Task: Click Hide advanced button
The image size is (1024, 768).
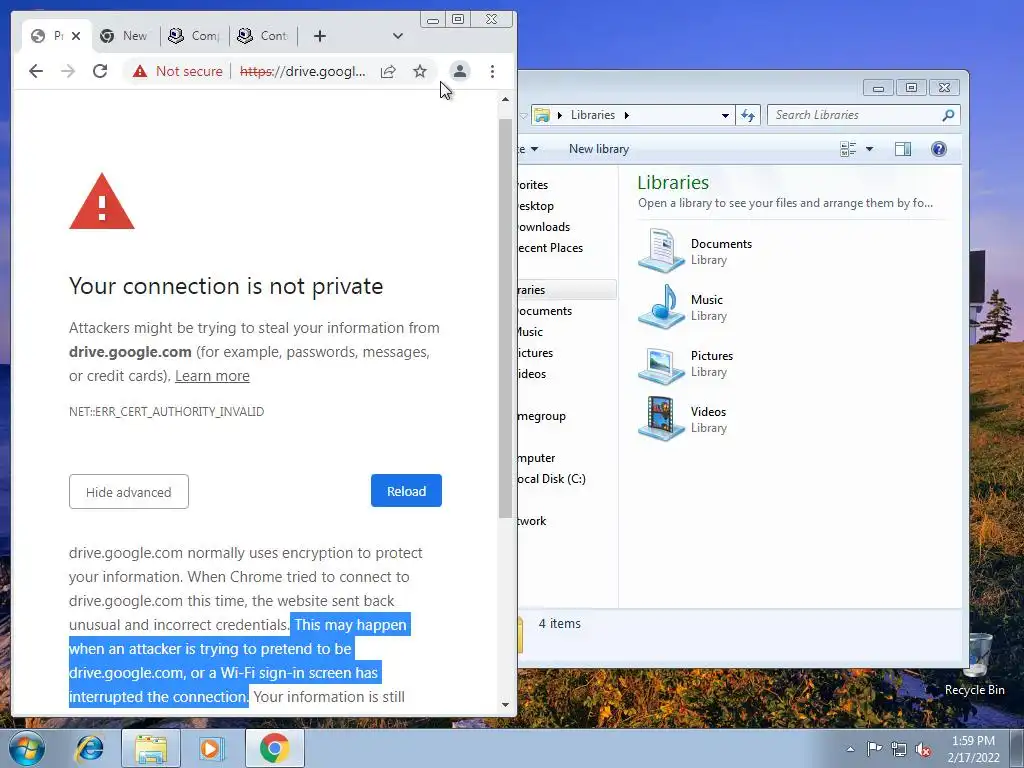Action: pos(129,492)
